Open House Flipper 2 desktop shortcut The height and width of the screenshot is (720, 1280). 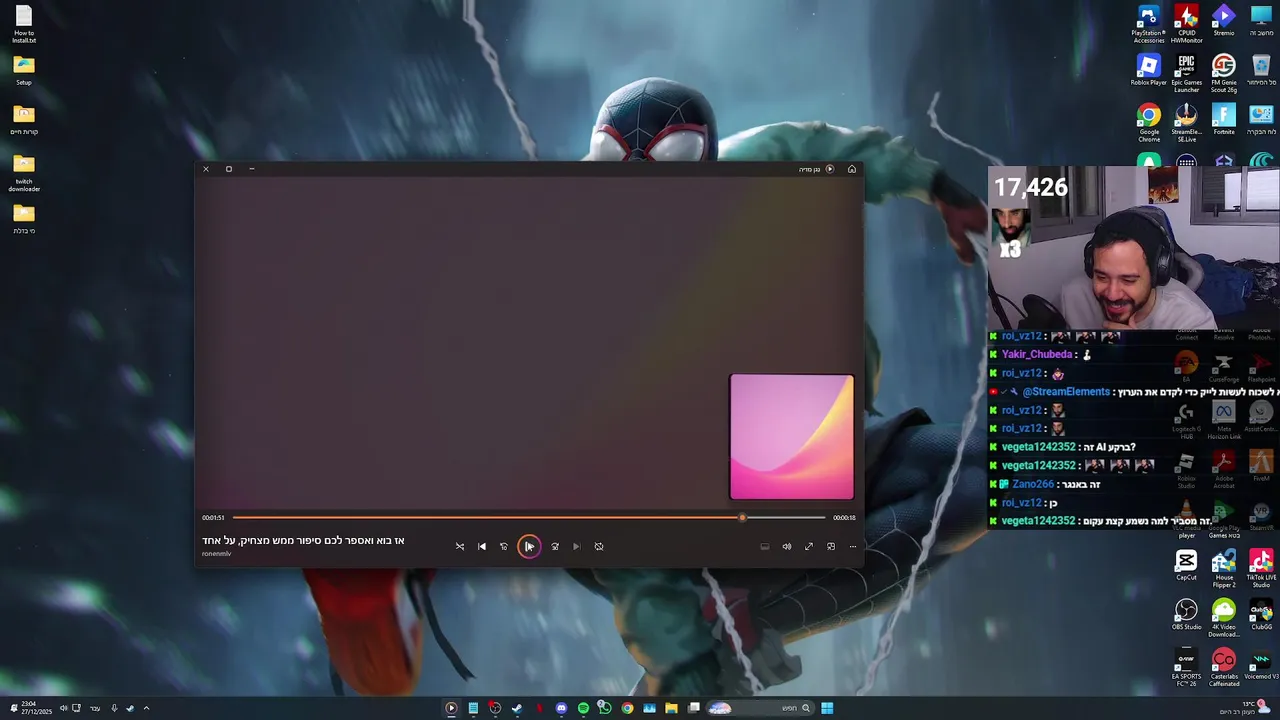point(1224,568)
